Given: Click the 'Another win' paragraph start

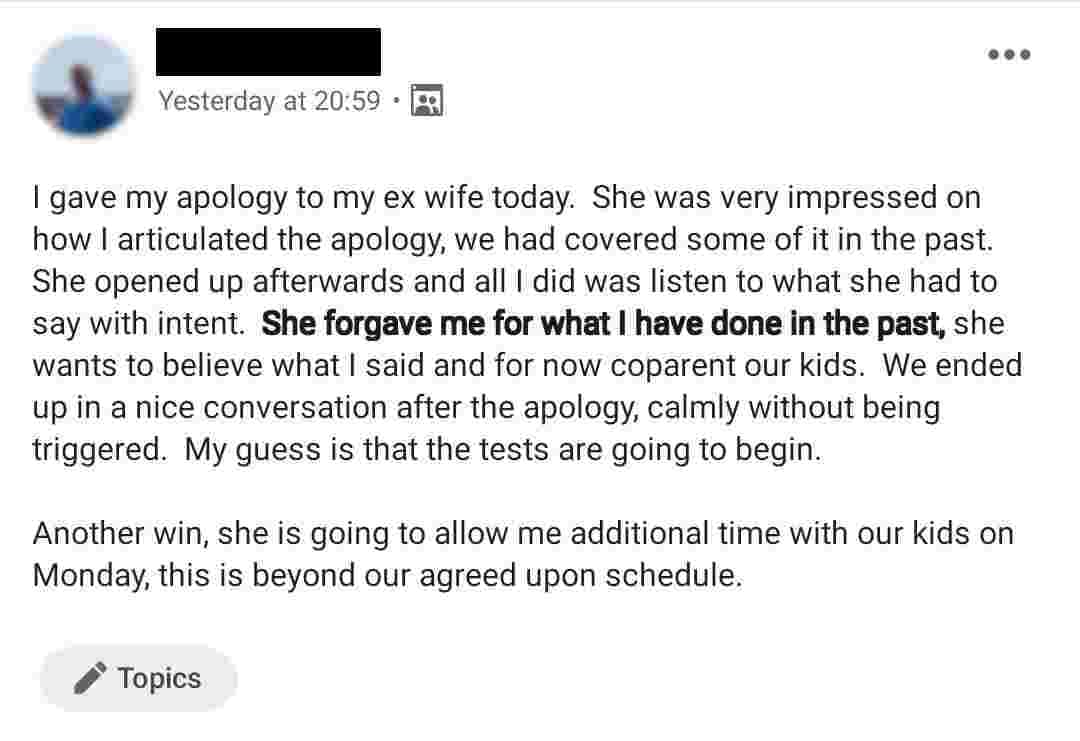Looking at the screenshot, I should click(120, 533).
